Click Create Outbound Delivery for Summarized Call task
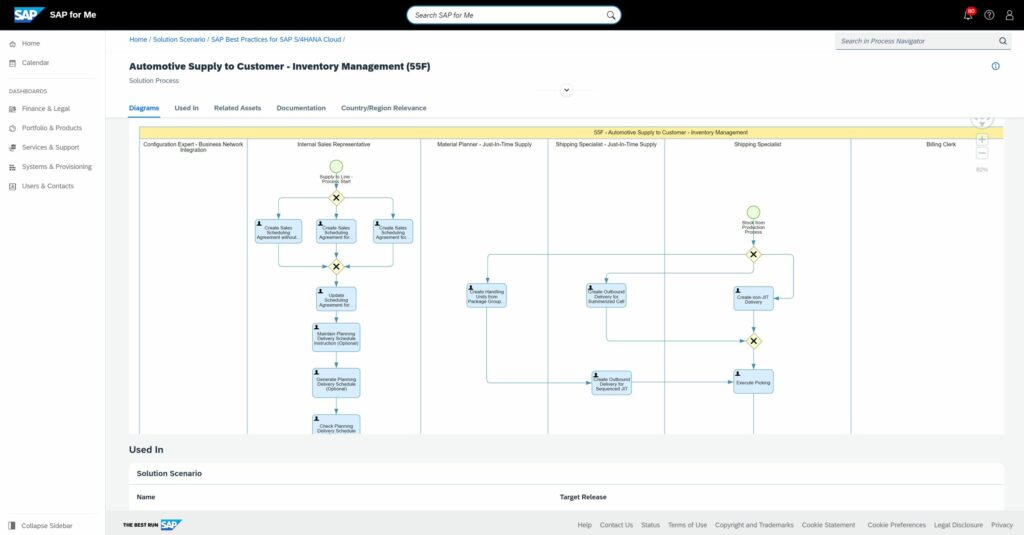This screenshot has width=1024, height=535. pos(606,295)
